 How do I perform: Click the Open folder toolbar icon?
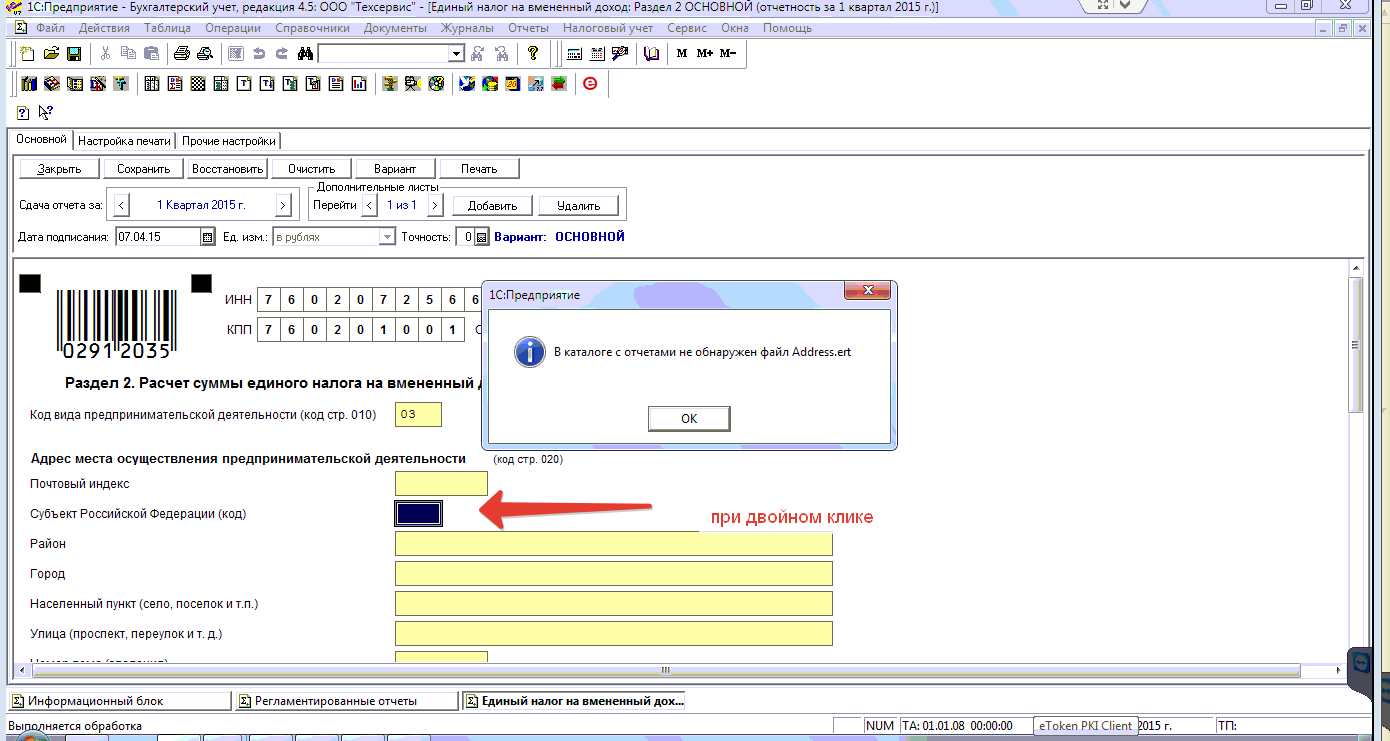point(51,53)
